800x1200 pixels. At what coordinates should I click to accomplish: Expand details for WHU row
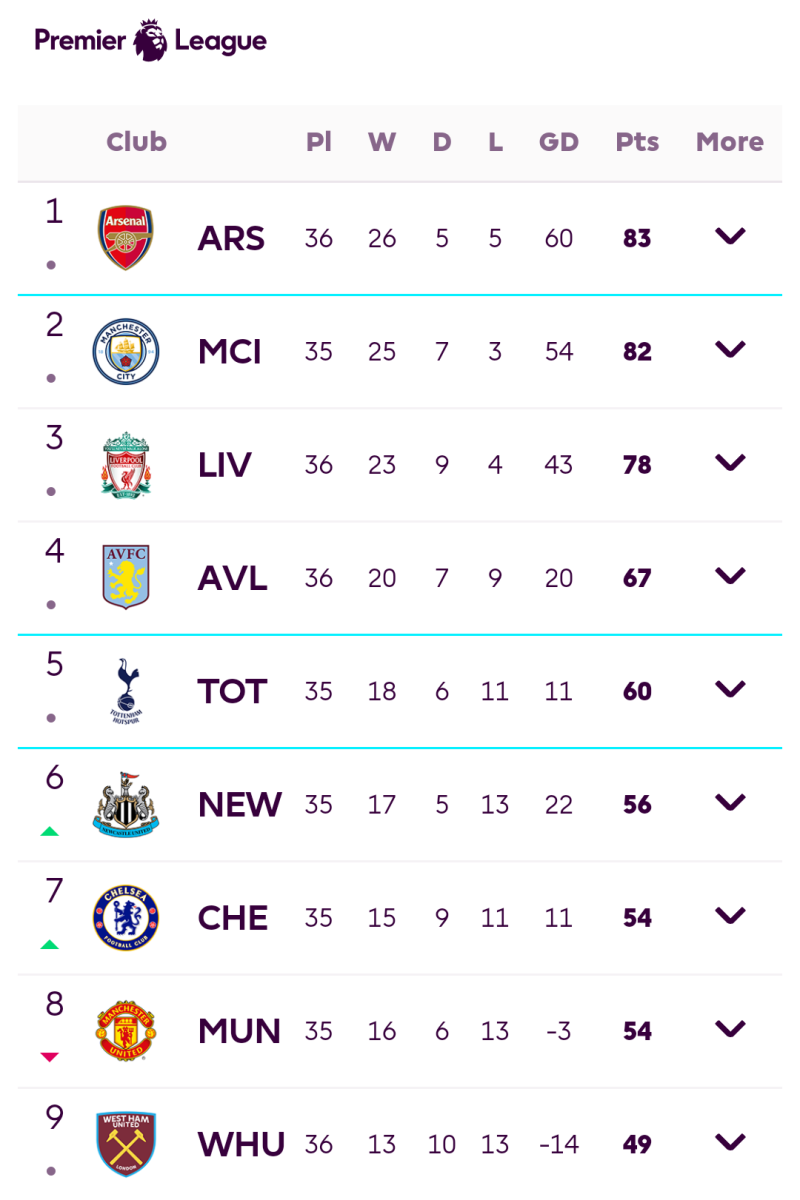729,1141
